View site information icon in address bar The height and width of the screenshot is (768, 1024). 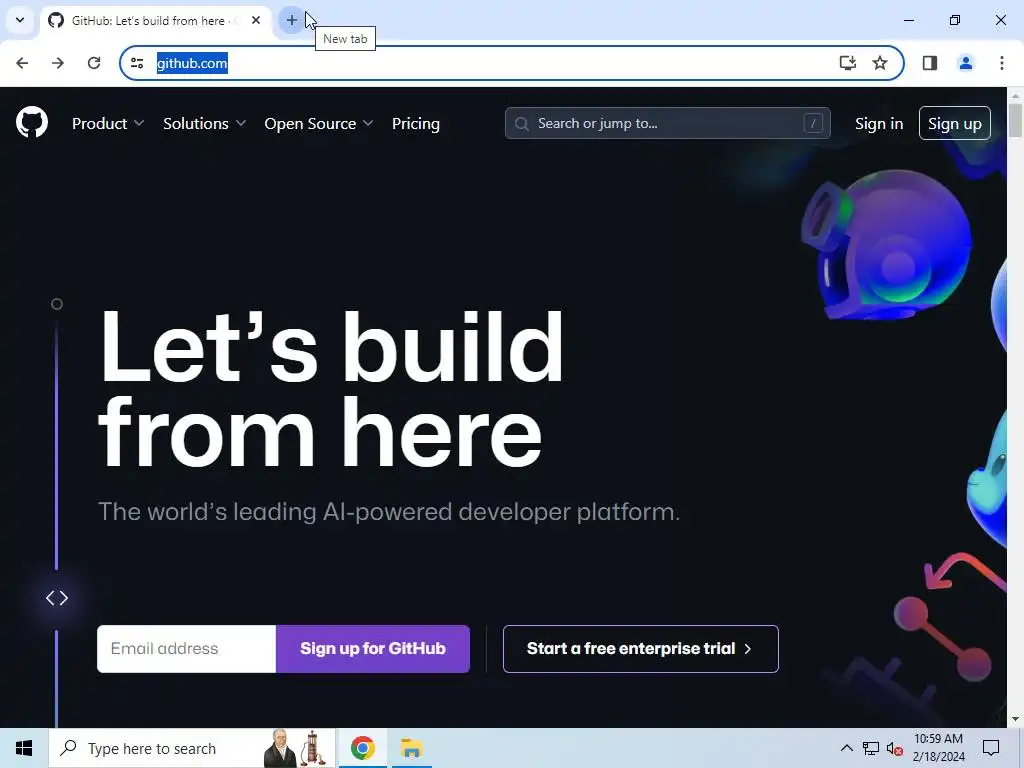137,63
